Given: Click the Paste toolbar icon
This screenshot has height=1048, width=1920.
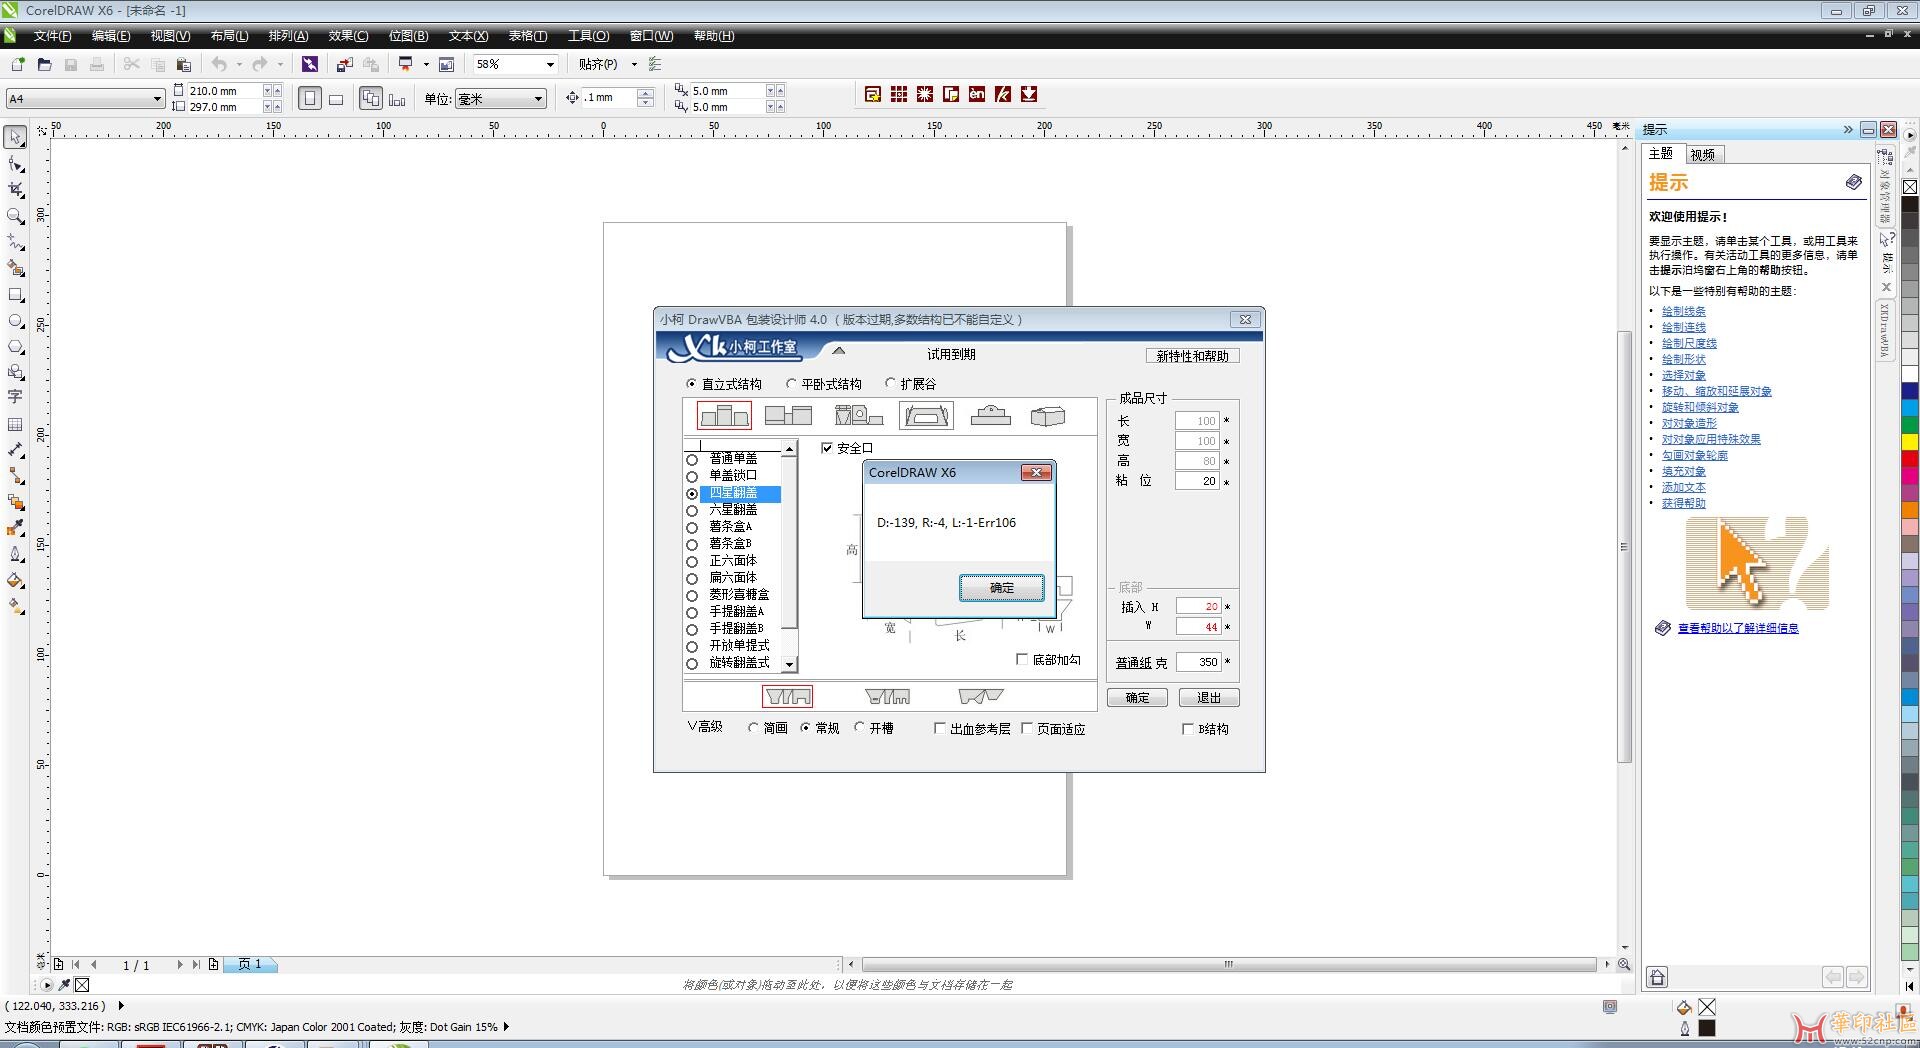Looking at the screenshot, I should pos(183,64).
